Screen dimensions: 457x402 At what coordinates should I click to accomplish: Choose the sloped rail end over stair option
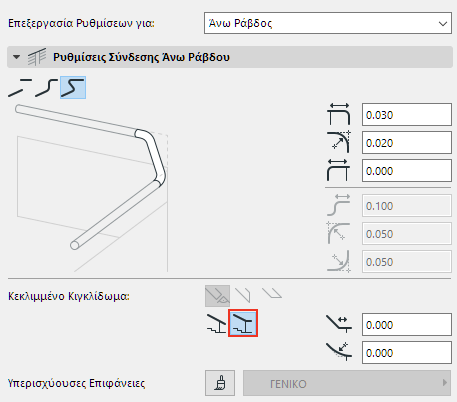click(x=217, y=323)
